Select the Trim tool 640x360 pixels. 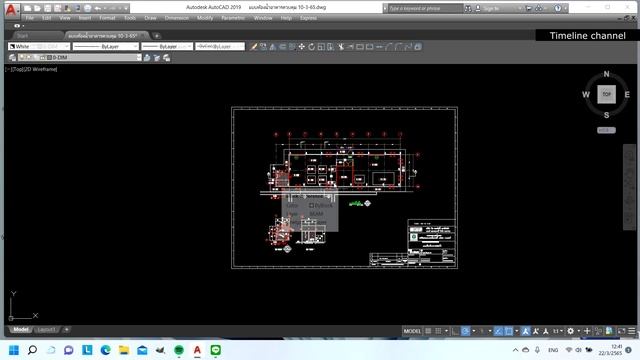pyautogui.click(x=341, y=47)
